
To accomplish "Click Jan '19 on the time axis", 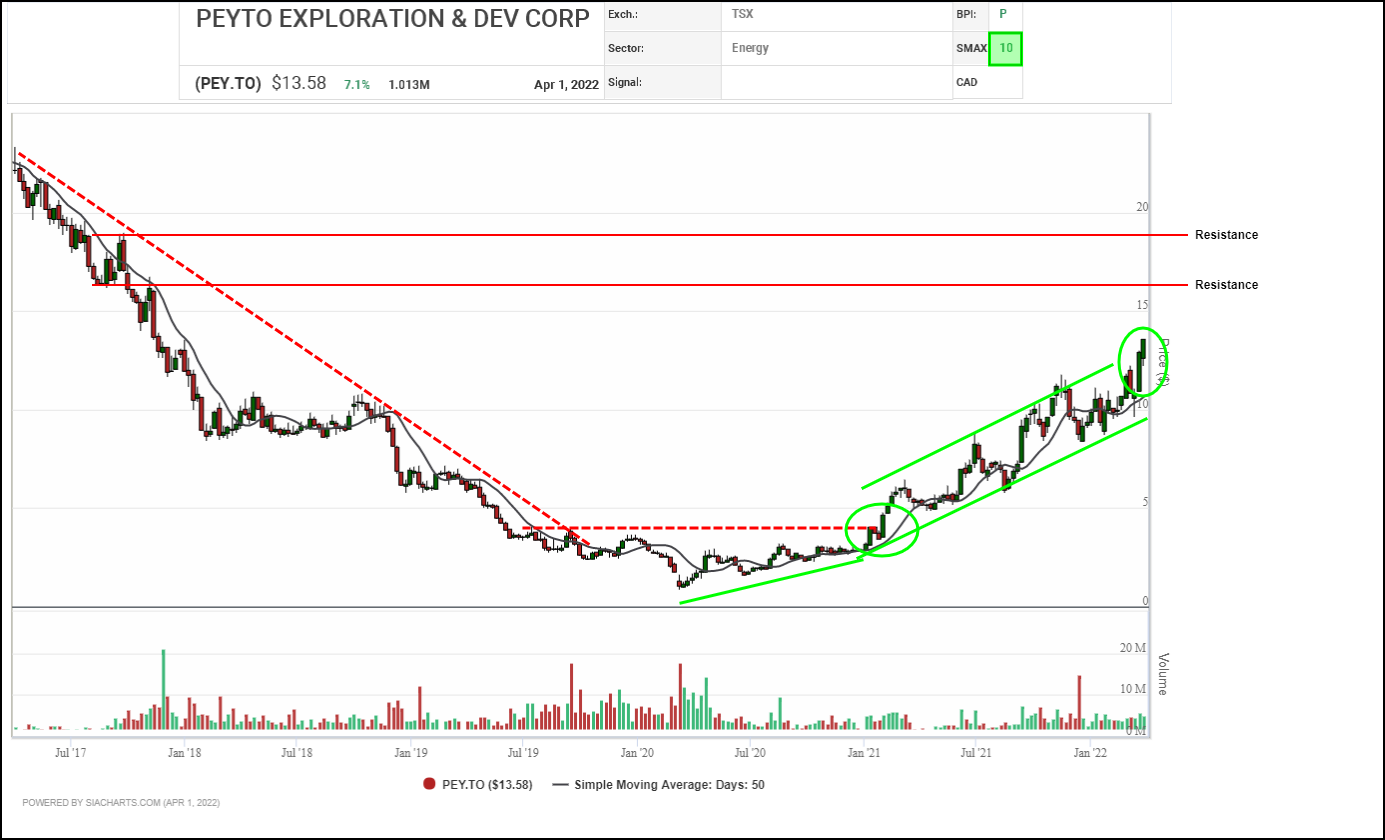I will [411, 751].
